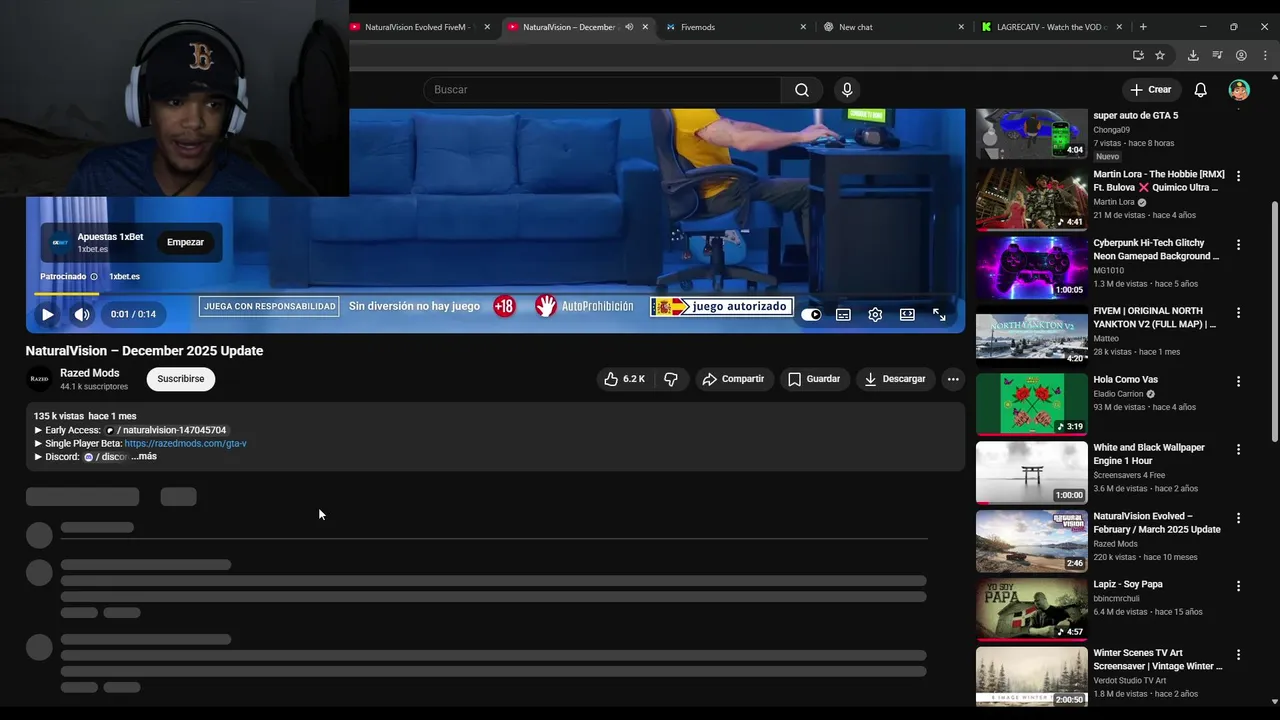The image size is (1280, 720).
Task: Open the Razed Mods channel name link
Action: [x=89, y=373]
